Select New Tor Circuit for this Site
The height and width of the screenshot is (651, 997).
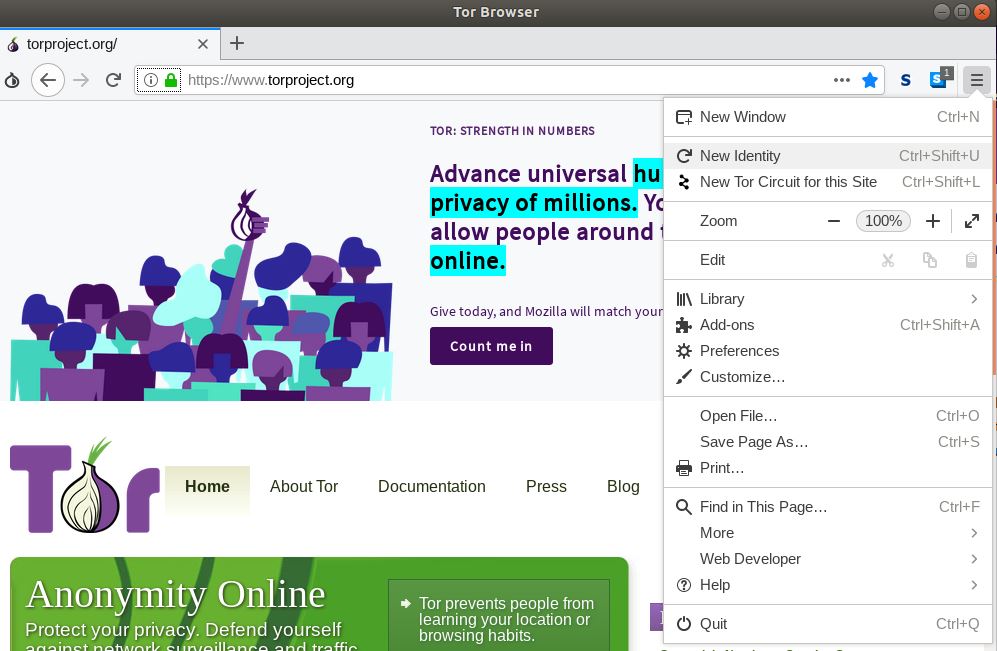click(827, 182)
